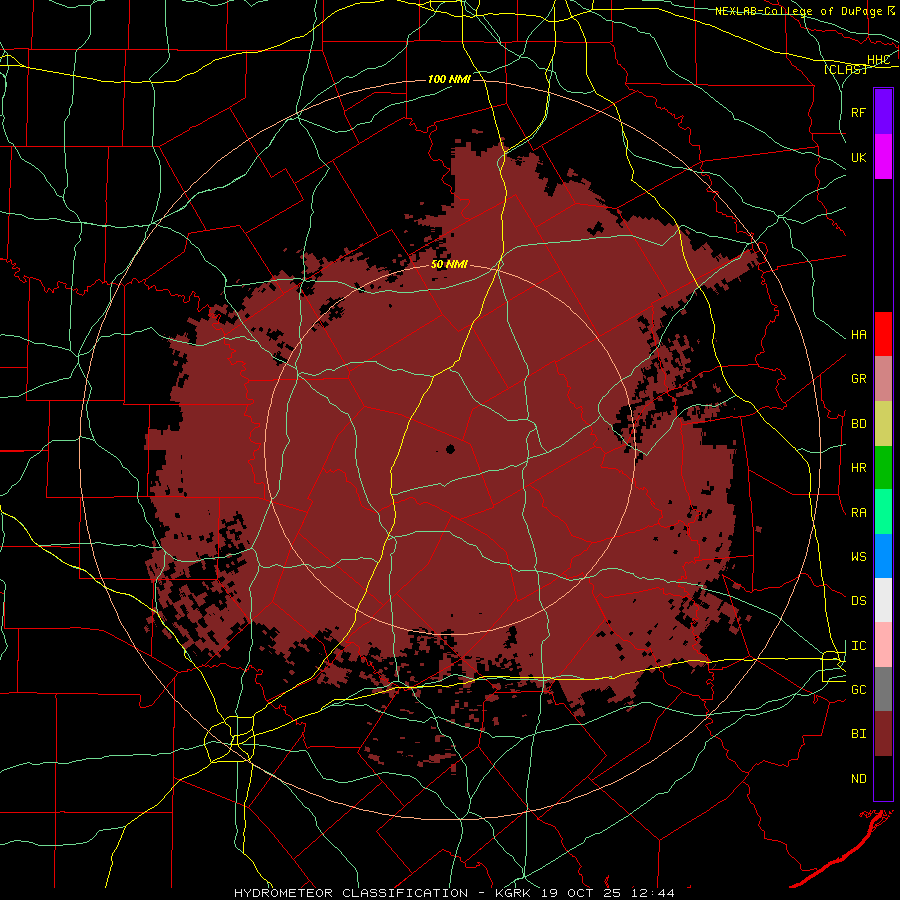The image size is (900, 900).
Task: Click the HA red legend swatch
Action: point(883,334)
